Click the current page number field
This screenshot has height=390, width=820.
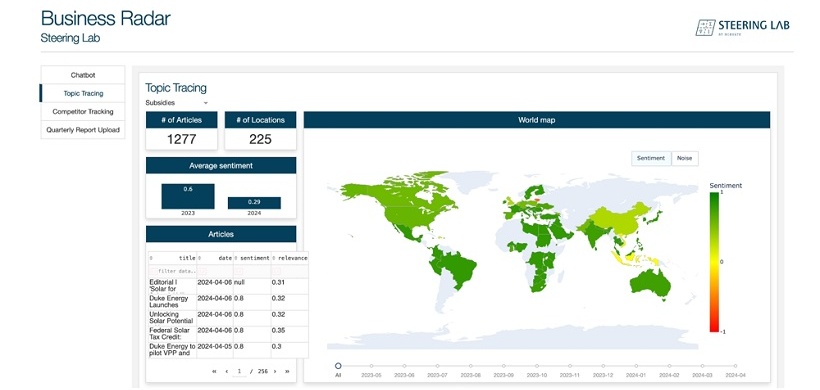pos(240,371)
